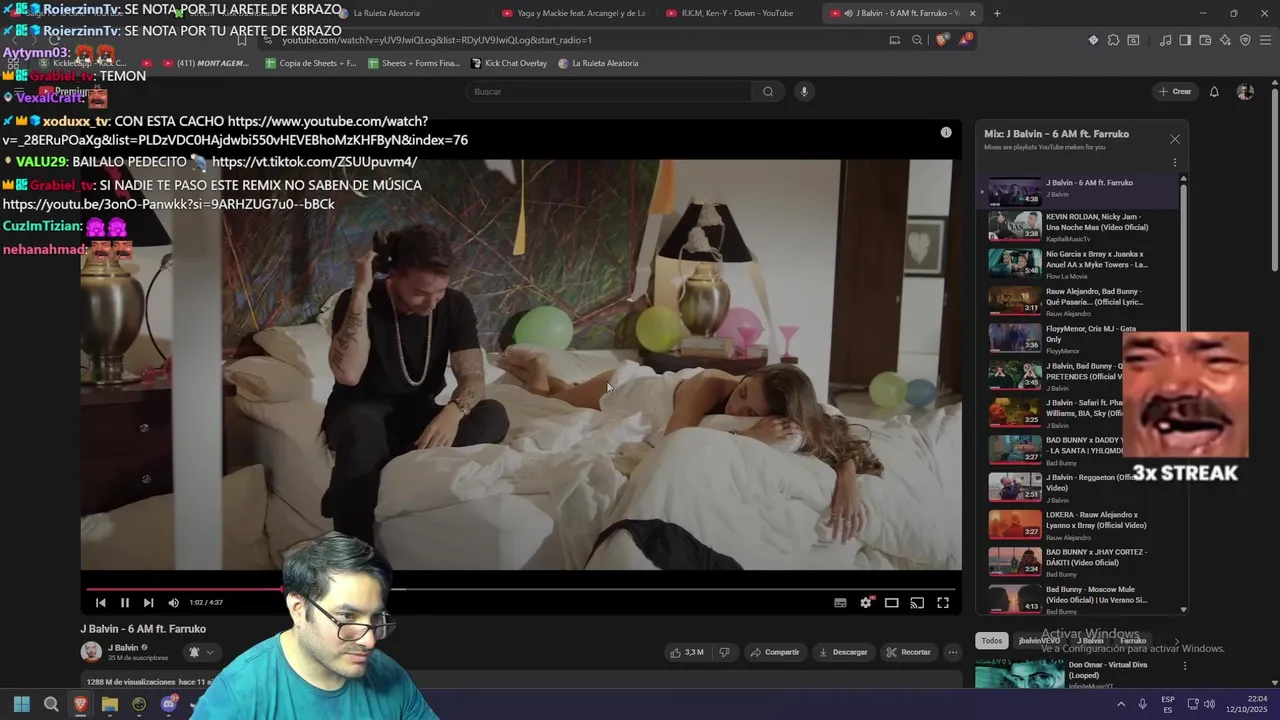Viewport: 1280px width, 720px height.
Task: Toggle subtitles in the video player
Action: click(x=840, y=603)
